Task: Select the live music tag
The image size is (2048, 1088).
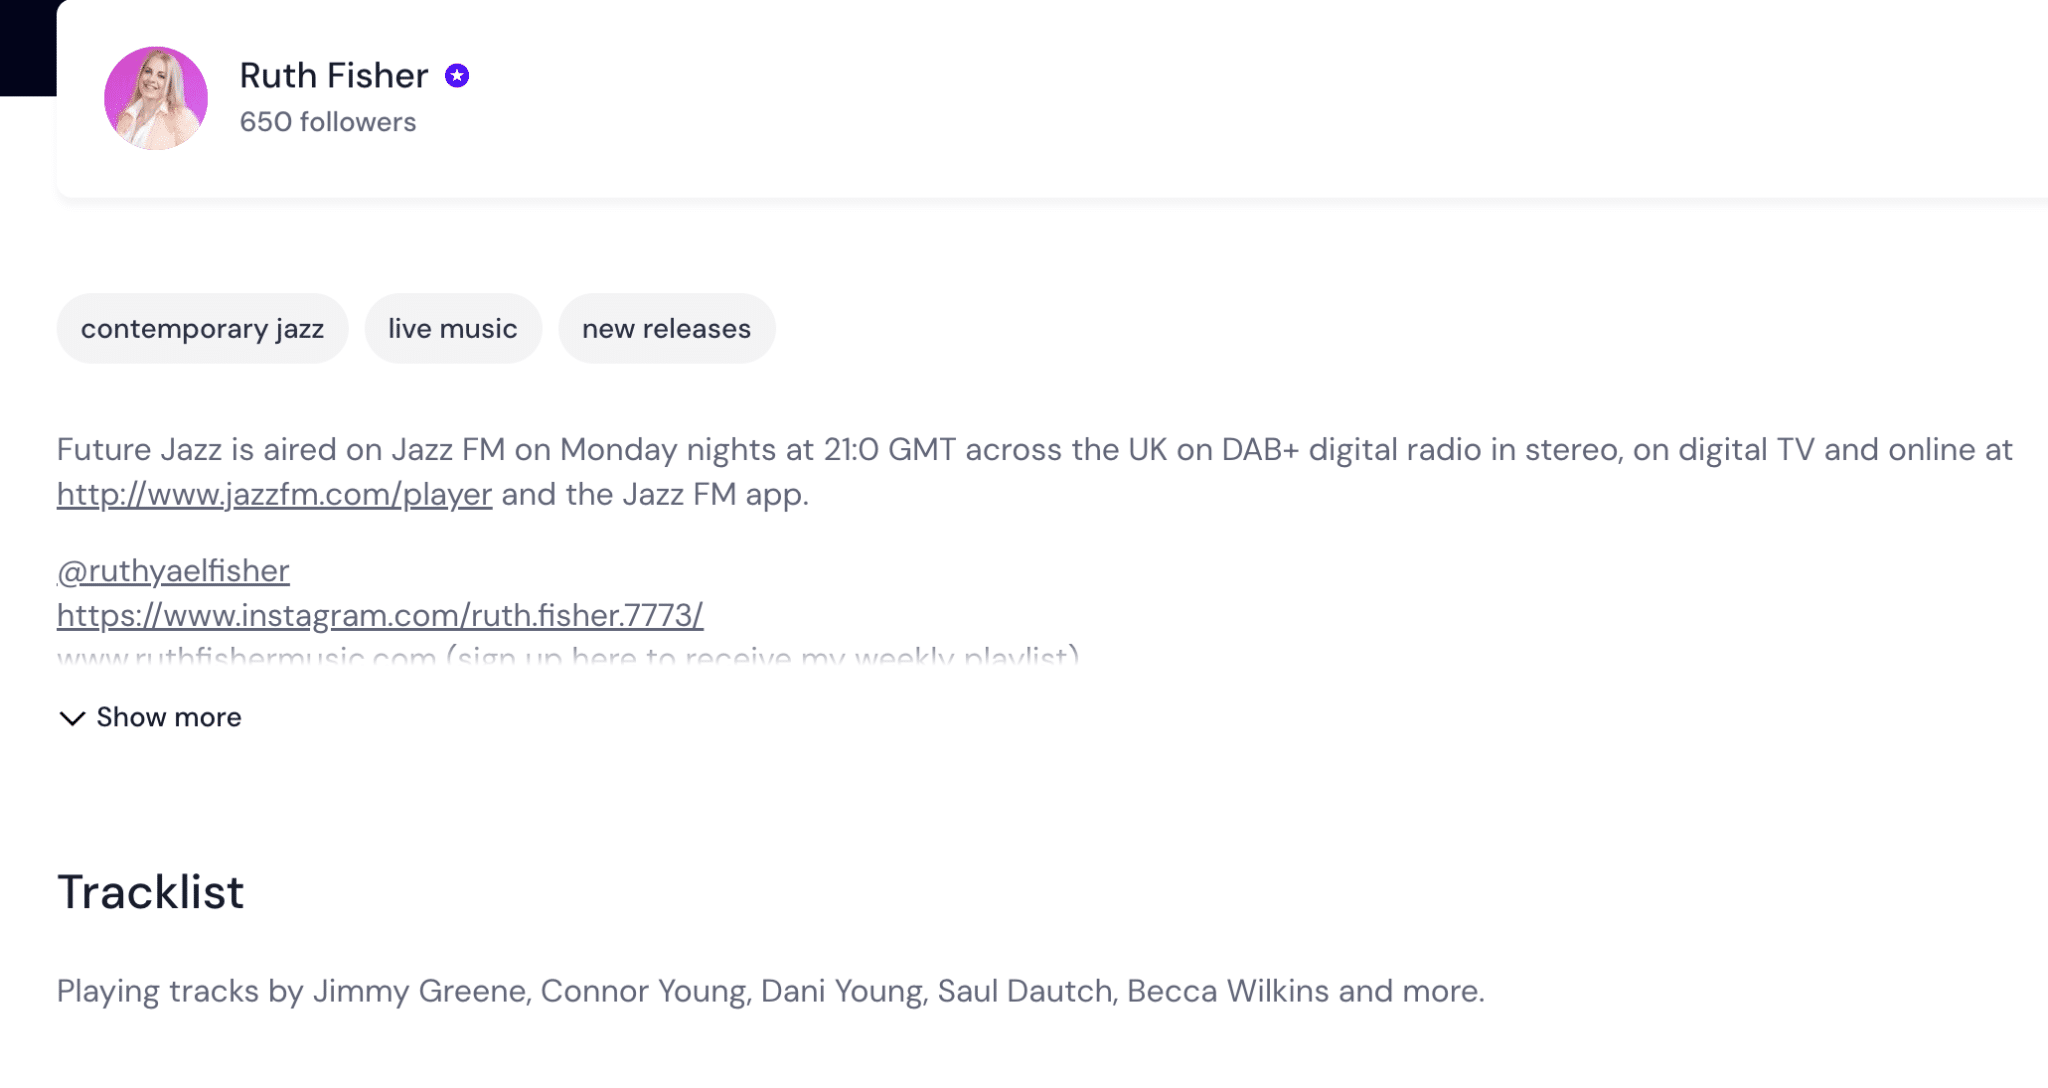Action: click(453, 328)
